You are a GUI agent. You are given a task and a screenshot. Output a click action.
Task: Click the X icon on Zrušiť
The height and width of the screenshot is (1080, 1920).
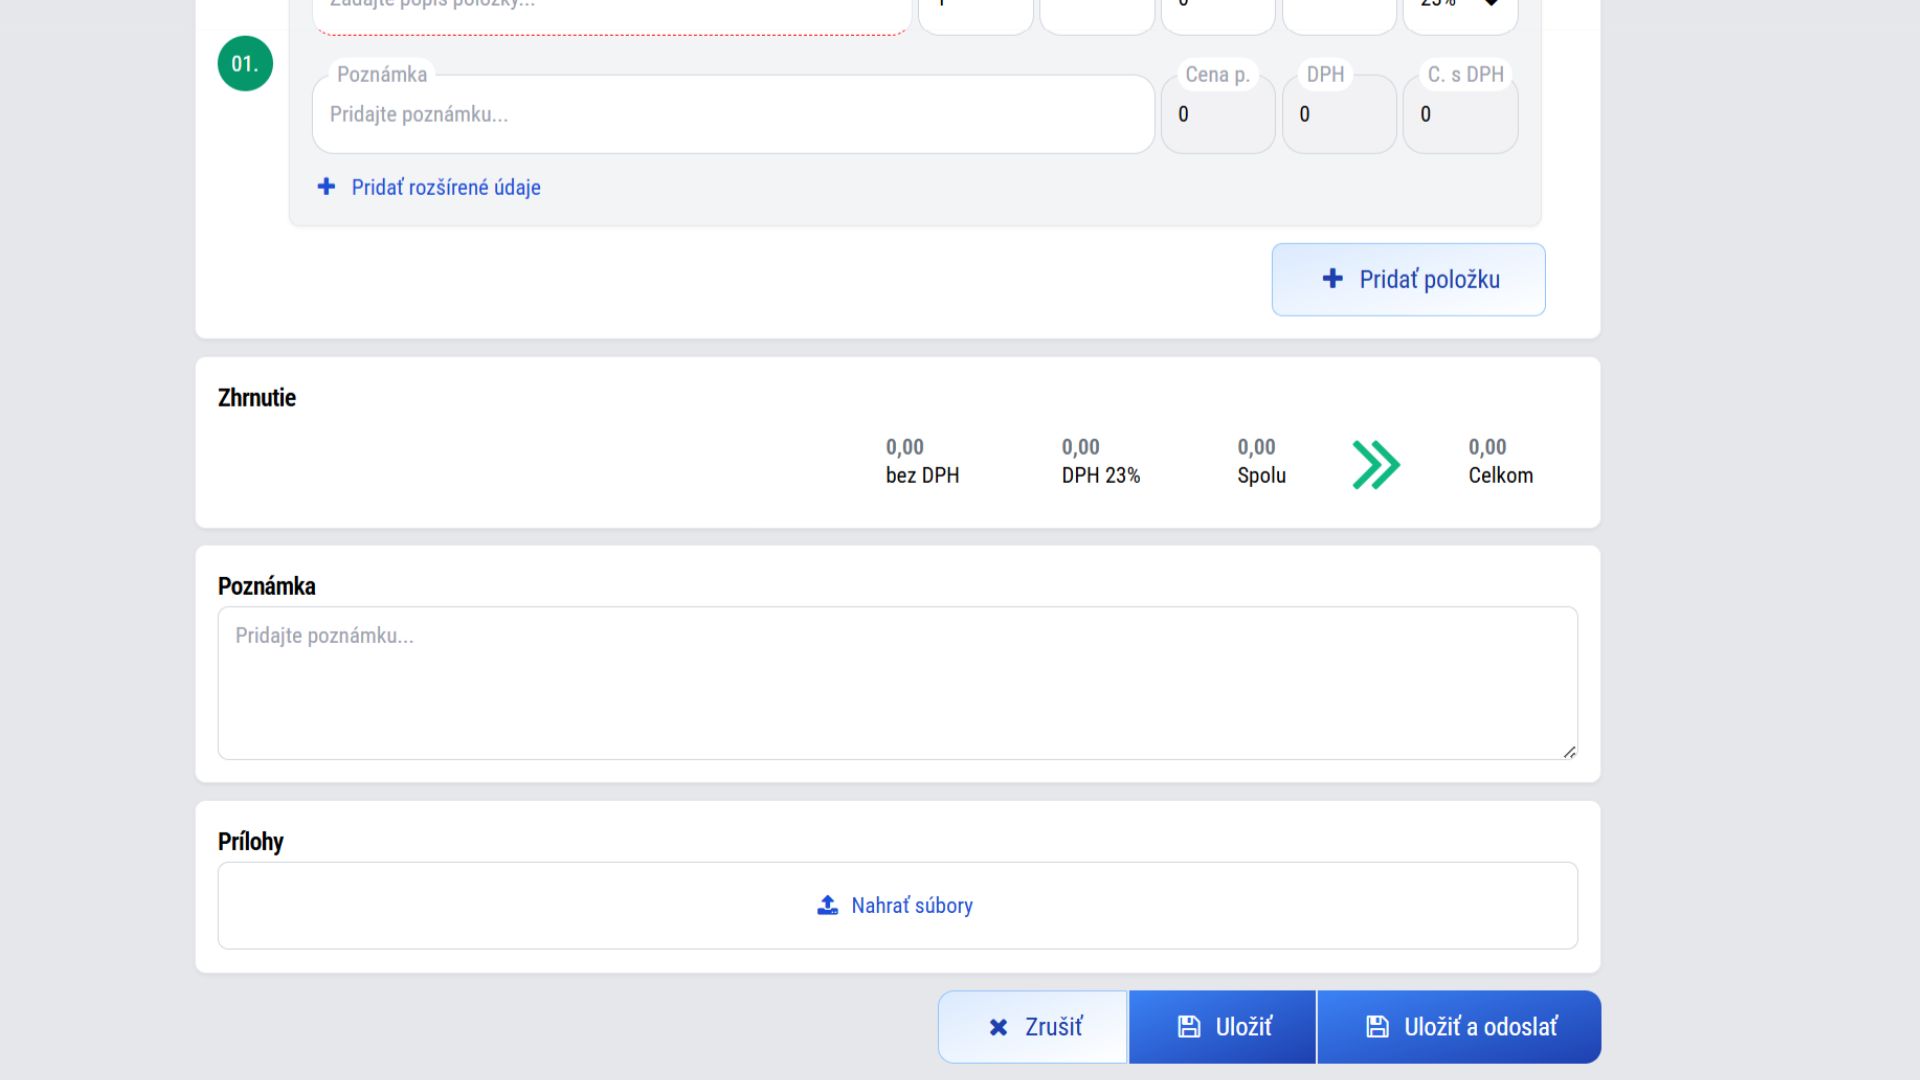point(998,1027)
